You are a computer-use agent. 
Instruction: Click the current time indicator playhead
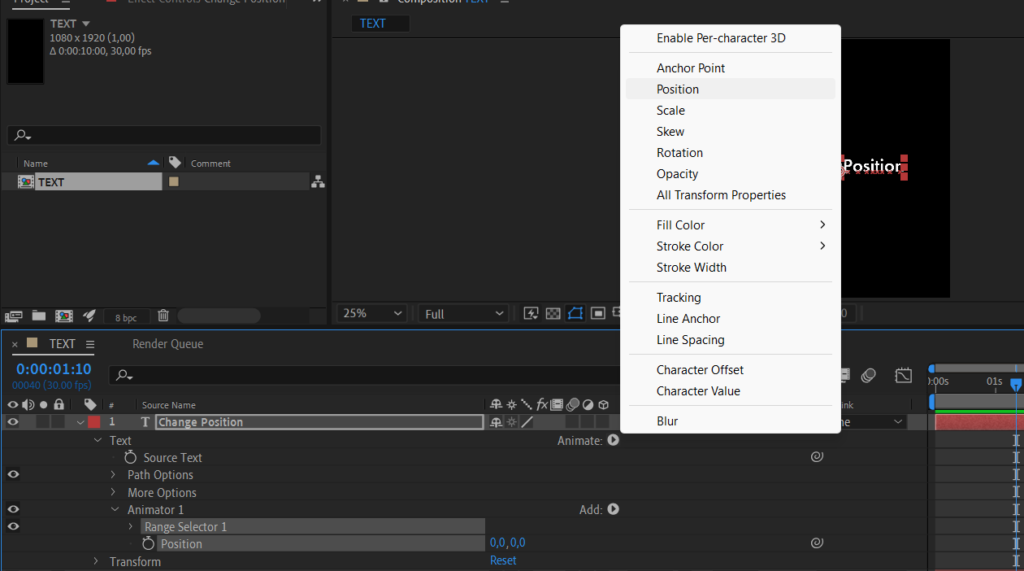point(1016,384)
